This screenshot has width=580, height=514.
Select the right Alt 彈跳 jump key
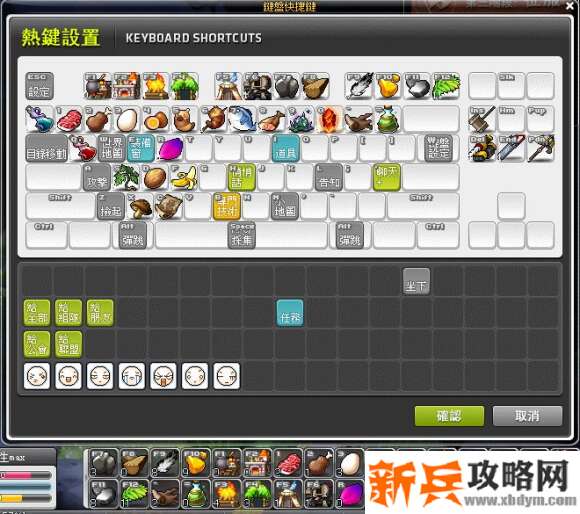click(350, 235)
